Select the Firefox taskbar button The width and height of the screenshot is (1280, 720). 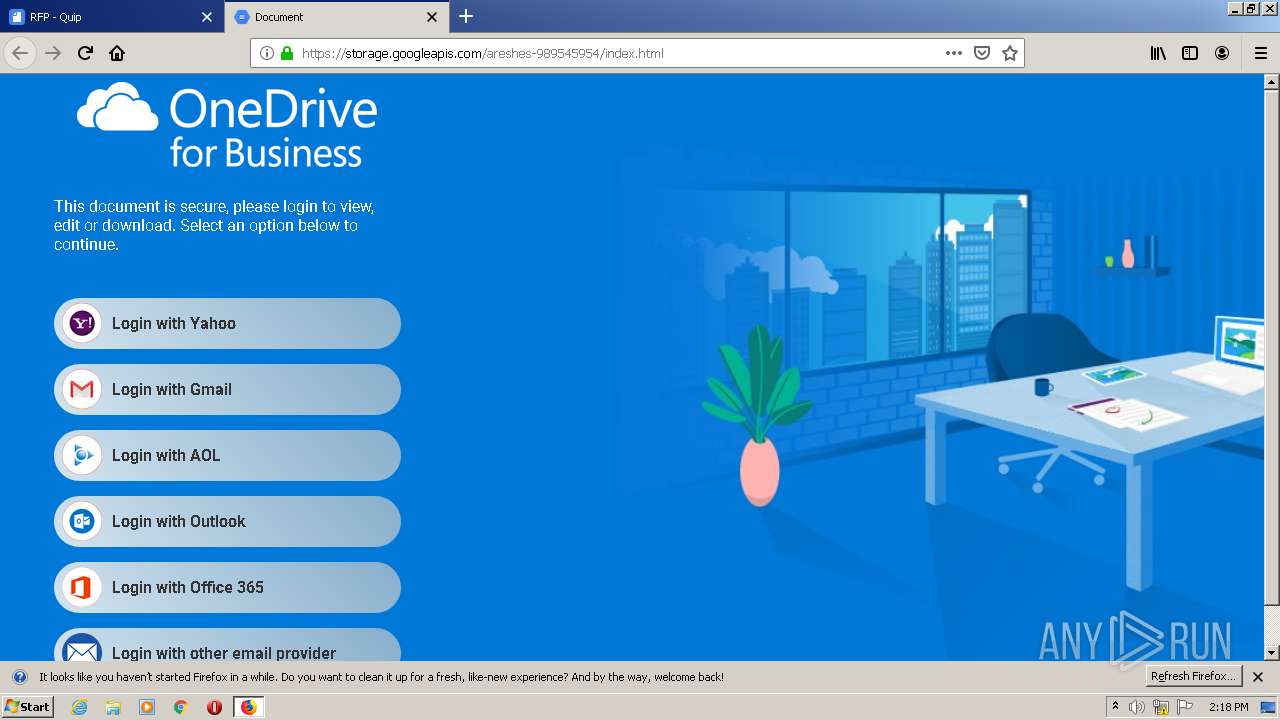coord(248,707)
